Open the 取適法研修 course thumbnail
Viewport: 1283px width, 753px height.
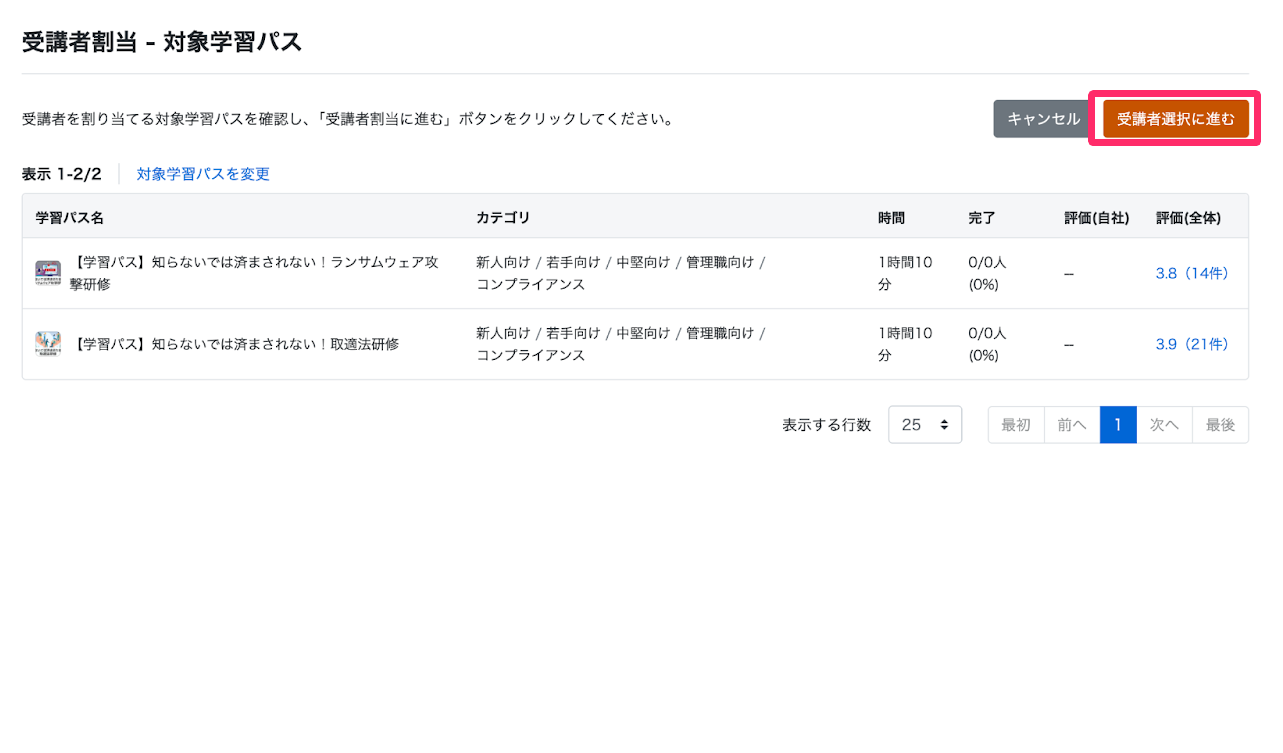click(48, 344)
